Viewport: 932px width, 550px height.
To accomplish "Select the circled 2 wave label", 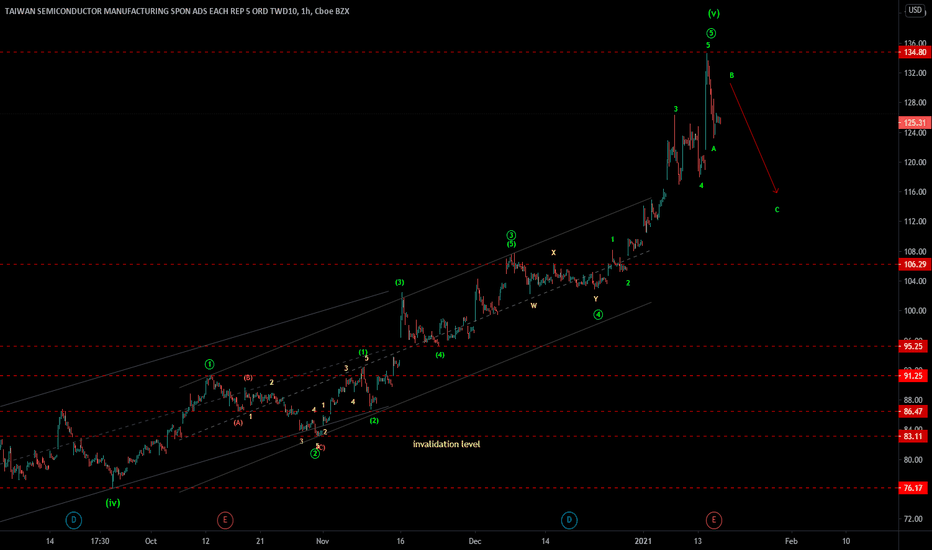I will 315,454.
